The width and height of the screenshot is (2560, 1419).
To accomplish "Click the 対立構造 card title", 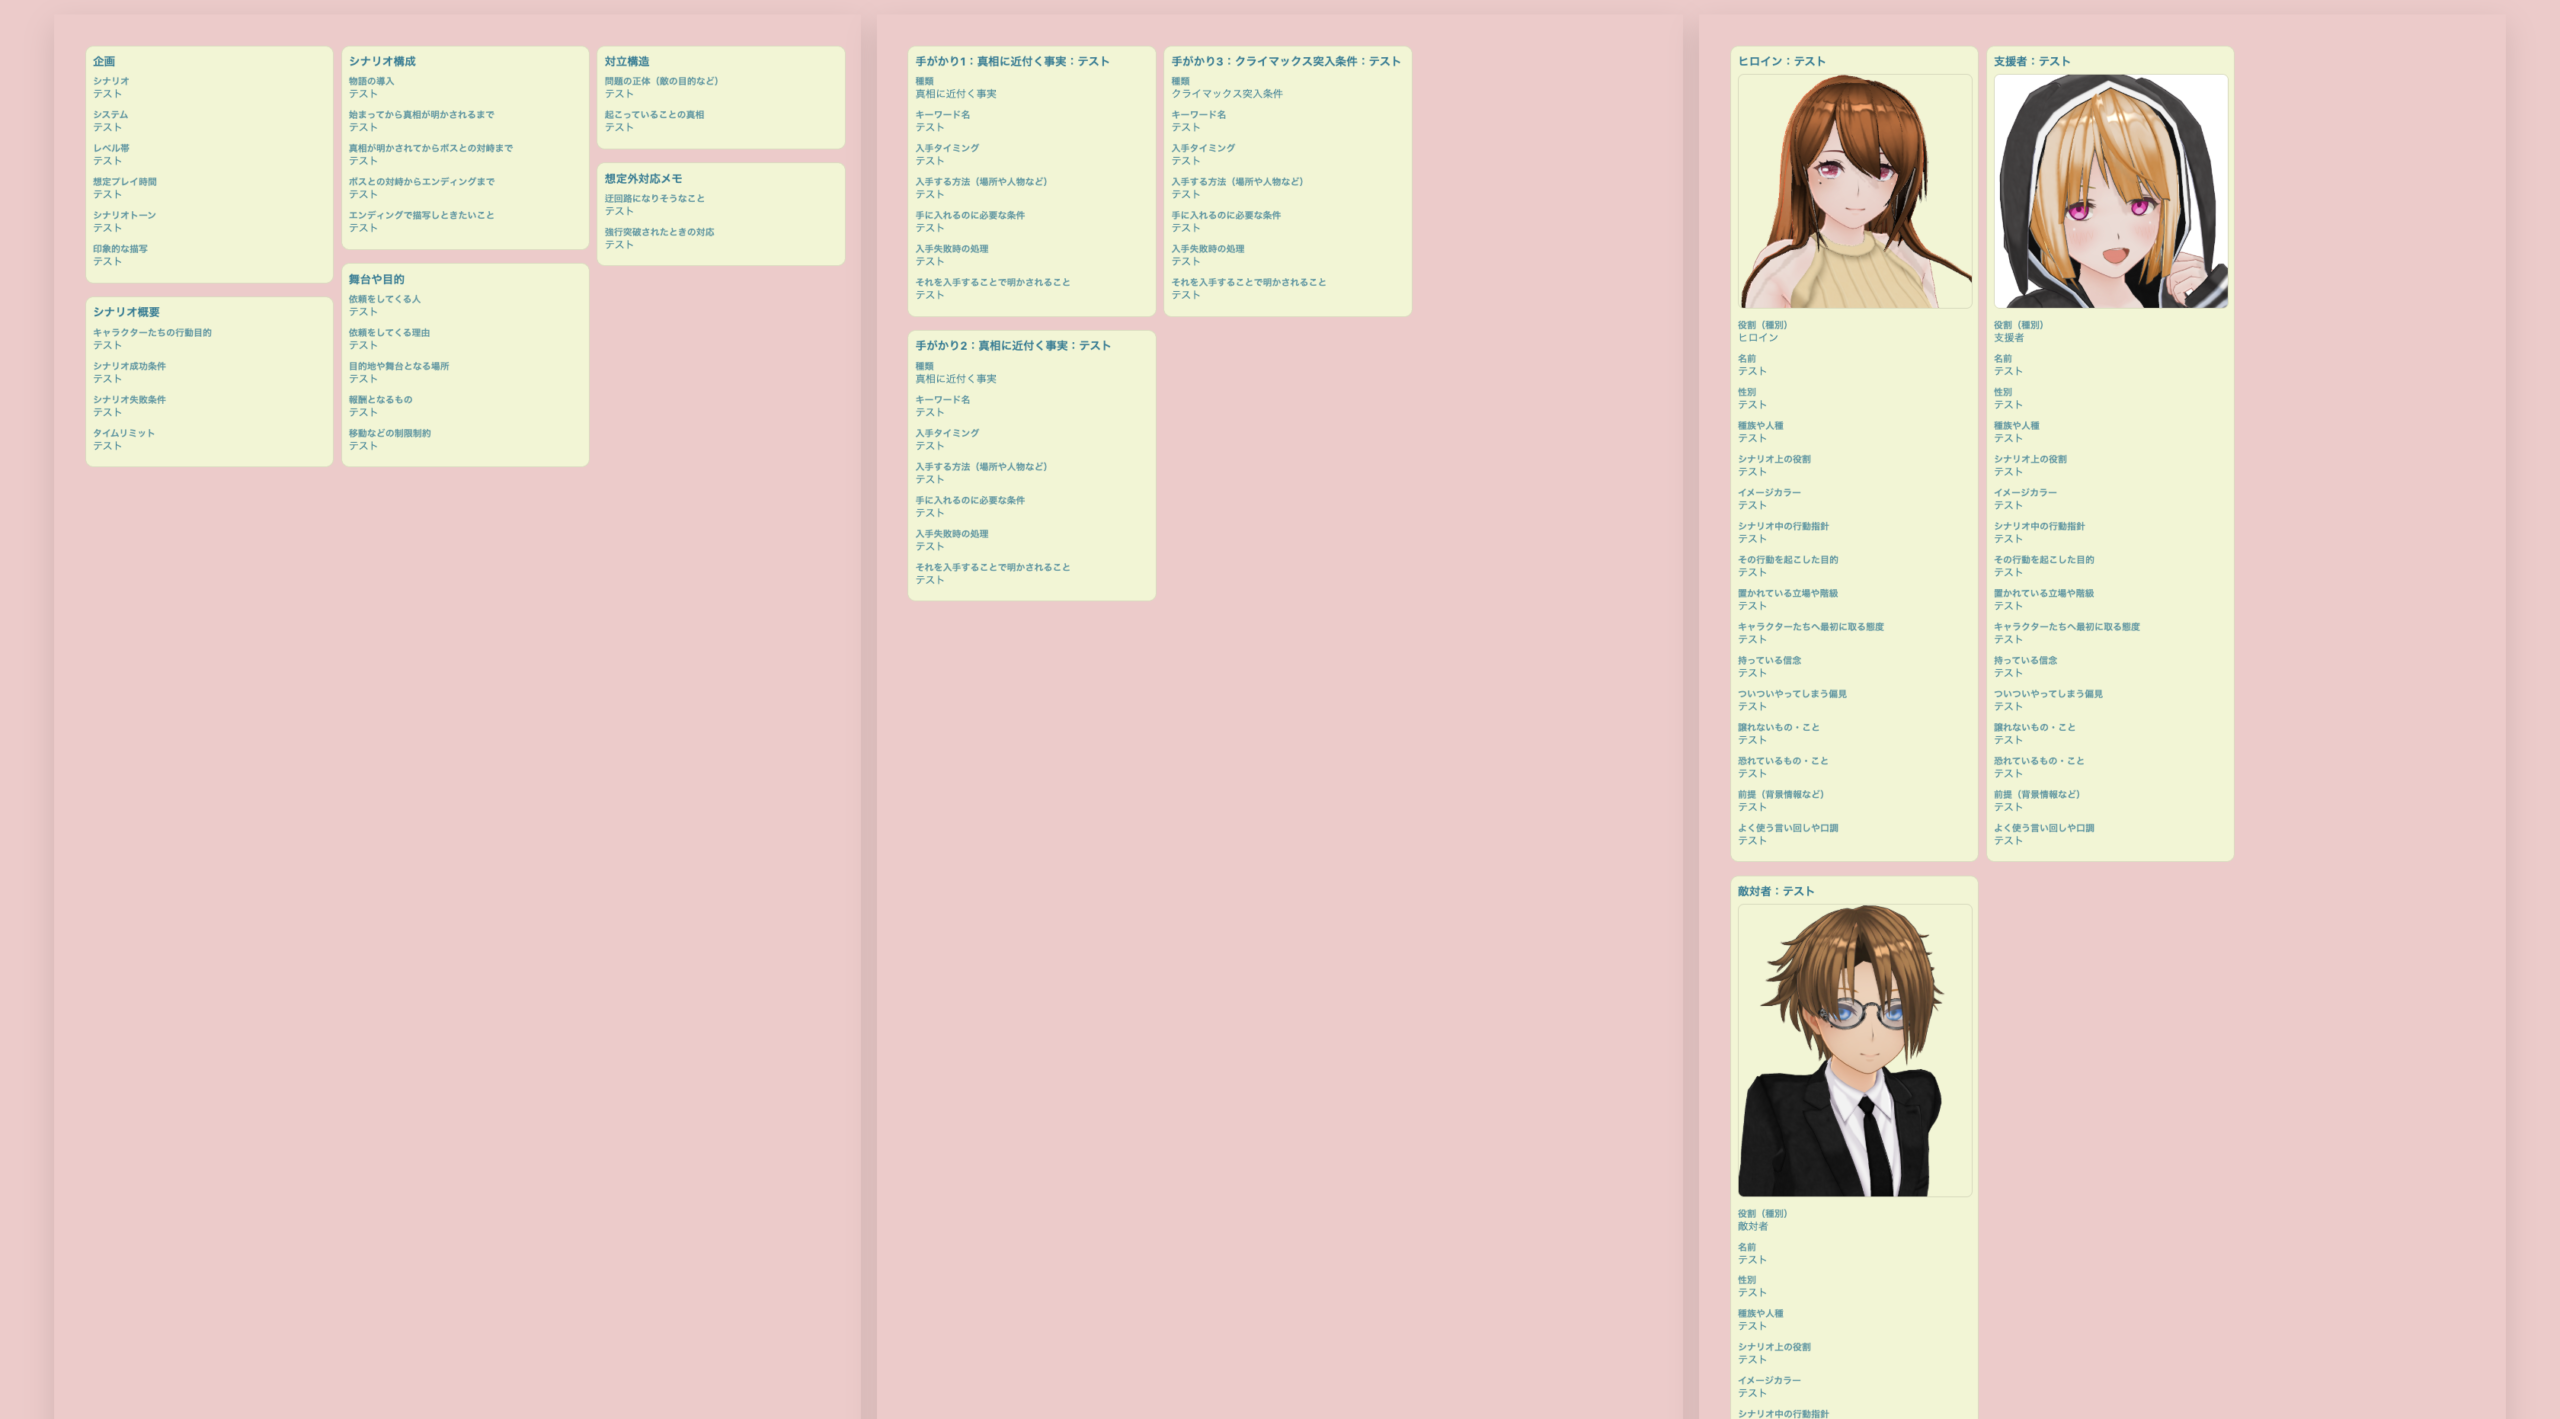I will tap(627, 61).
